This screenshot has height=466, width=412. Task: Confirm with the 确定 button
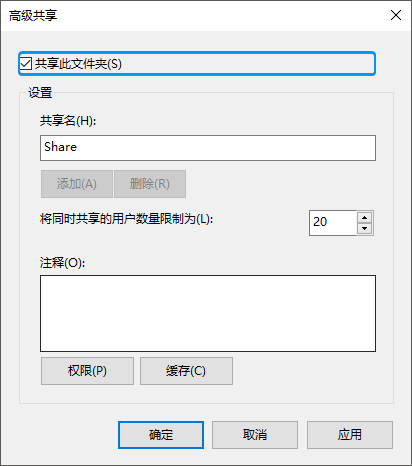pyautogui.click(x=161, y=435)
